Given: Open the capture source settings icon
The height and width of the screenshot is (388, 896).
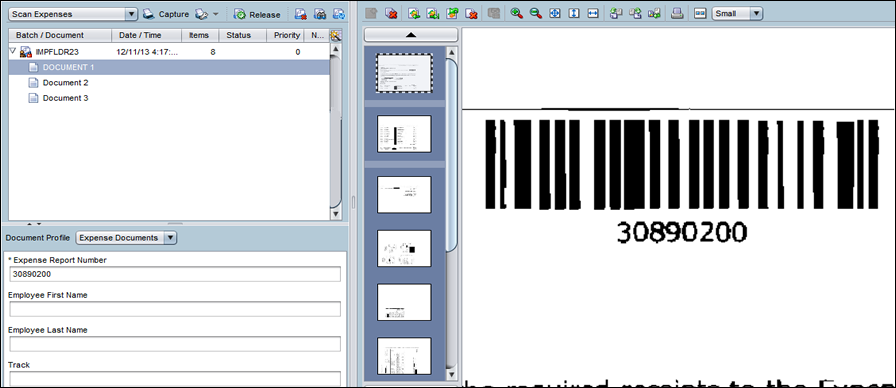Looking at the screenshot, I should pyautogui.click(x=201, y=14).
